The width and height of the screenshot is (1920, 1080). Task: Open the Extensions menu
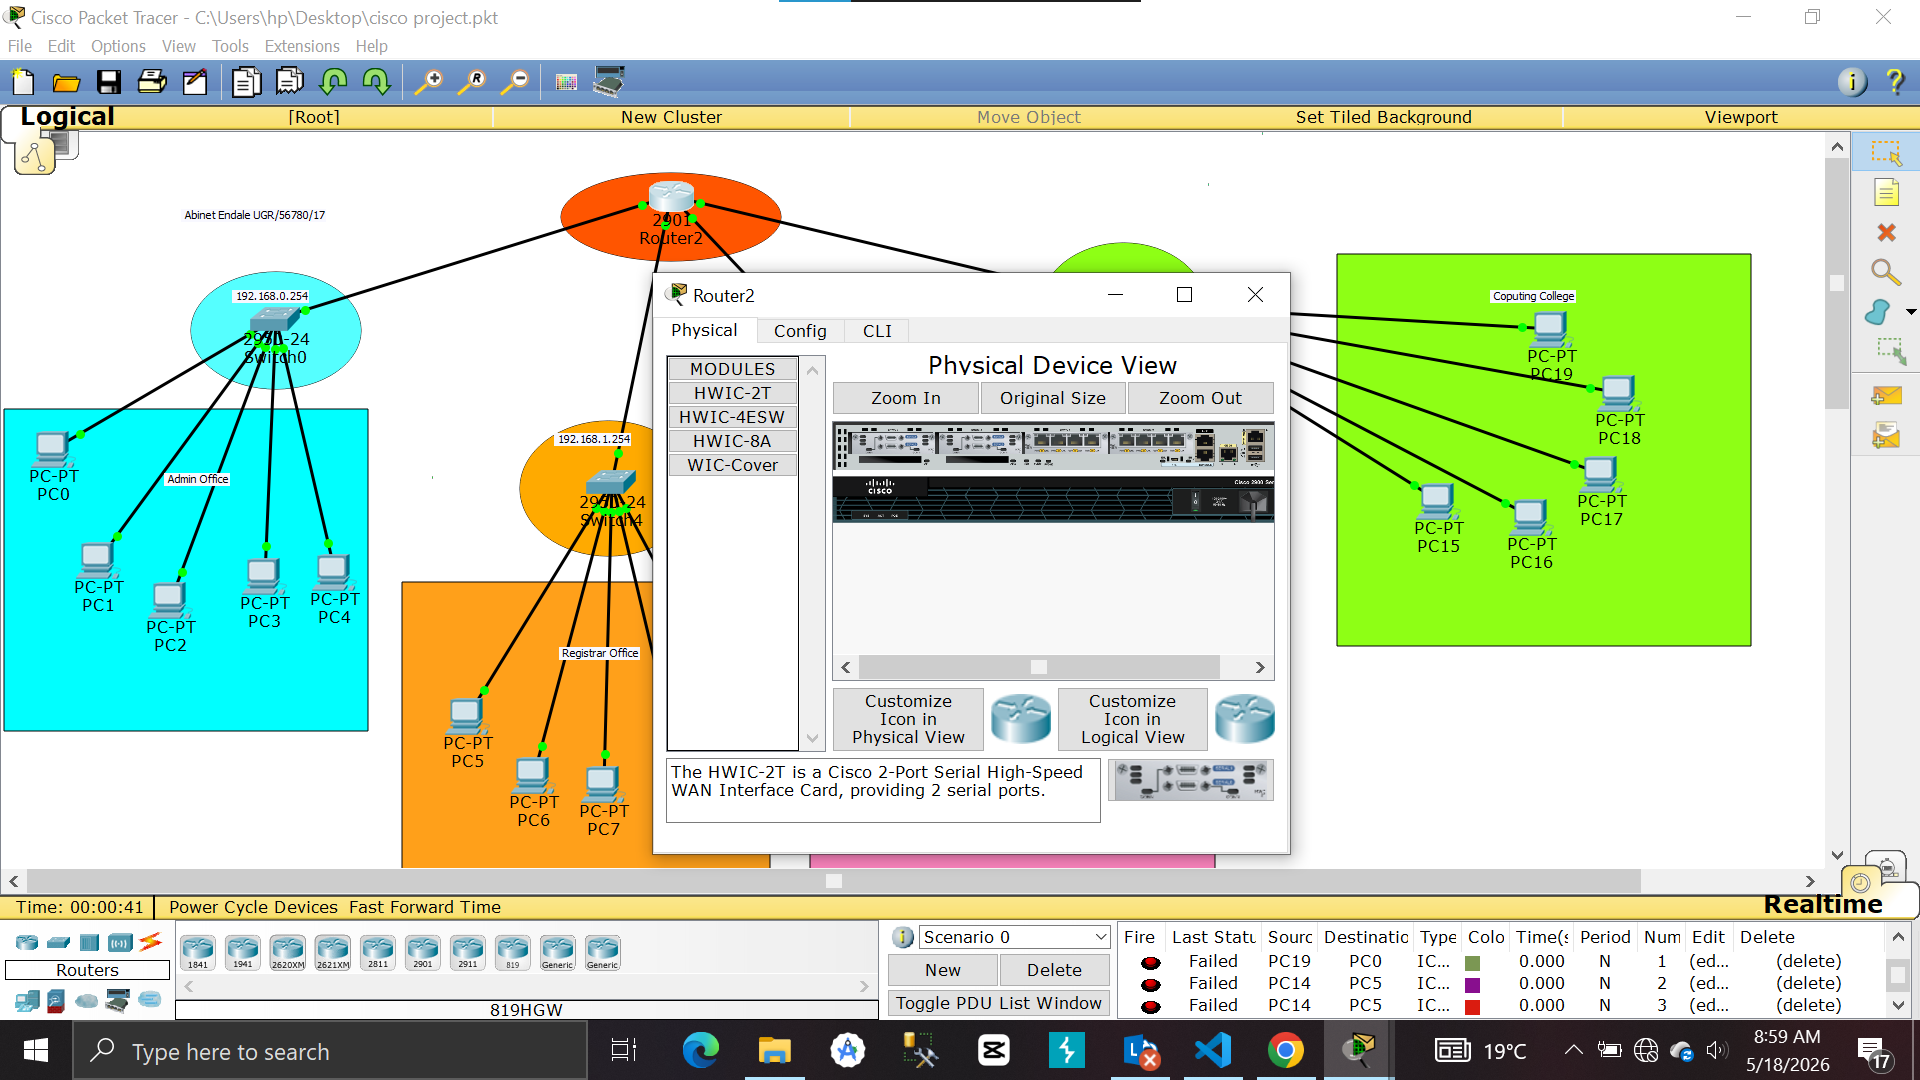pos(302,46)
